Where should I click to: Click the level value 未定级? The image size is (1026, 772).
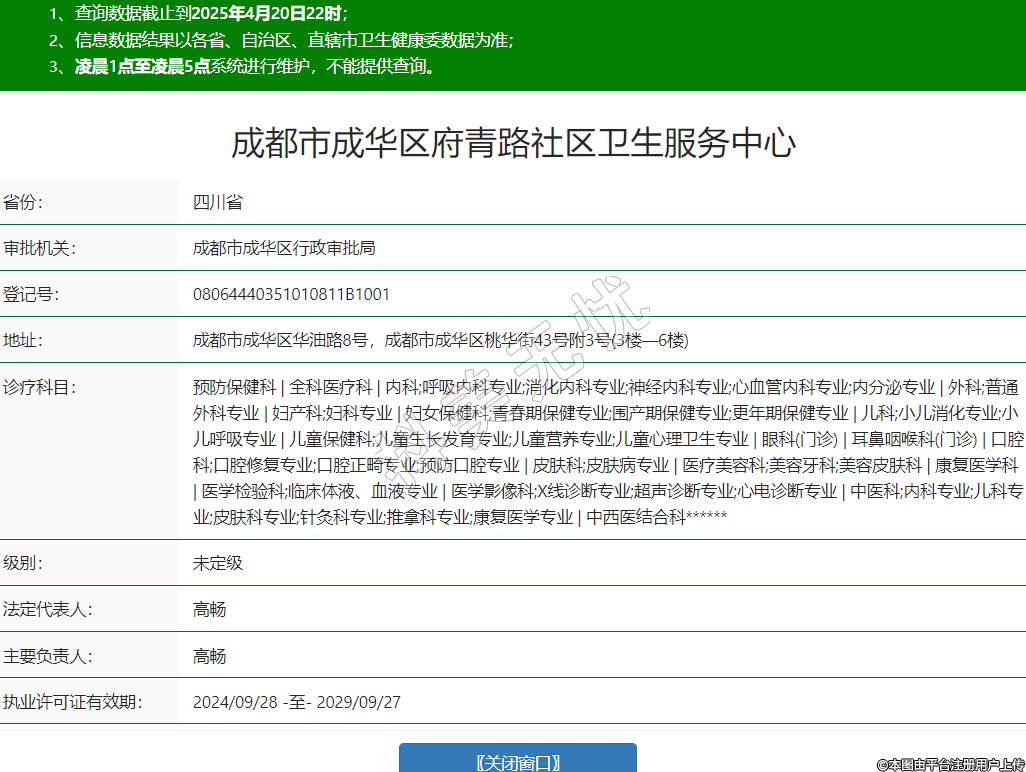(x=218, y=563)
